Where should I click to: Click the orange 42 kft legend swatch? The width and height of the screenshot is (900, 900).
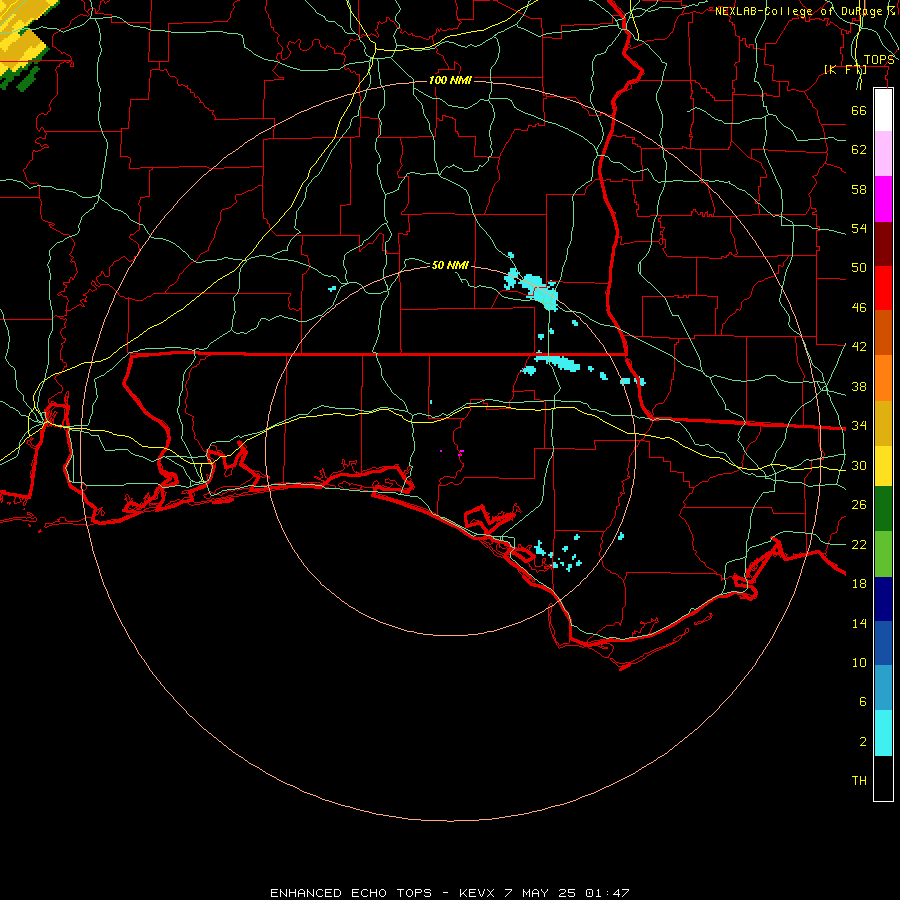[x=883, y=378]
